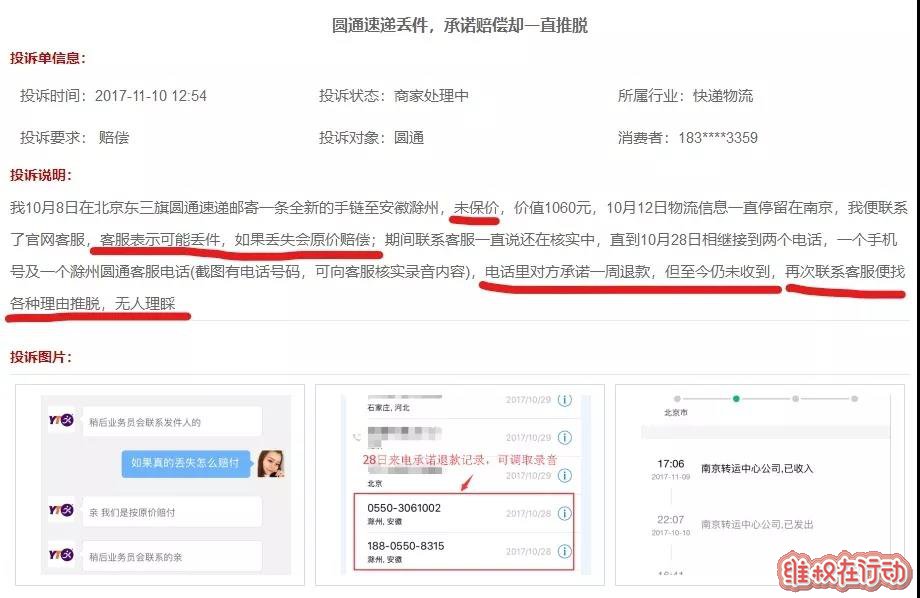Tap the info icon on the 石家庄, 河北 call row

click(x=564, y=400)
